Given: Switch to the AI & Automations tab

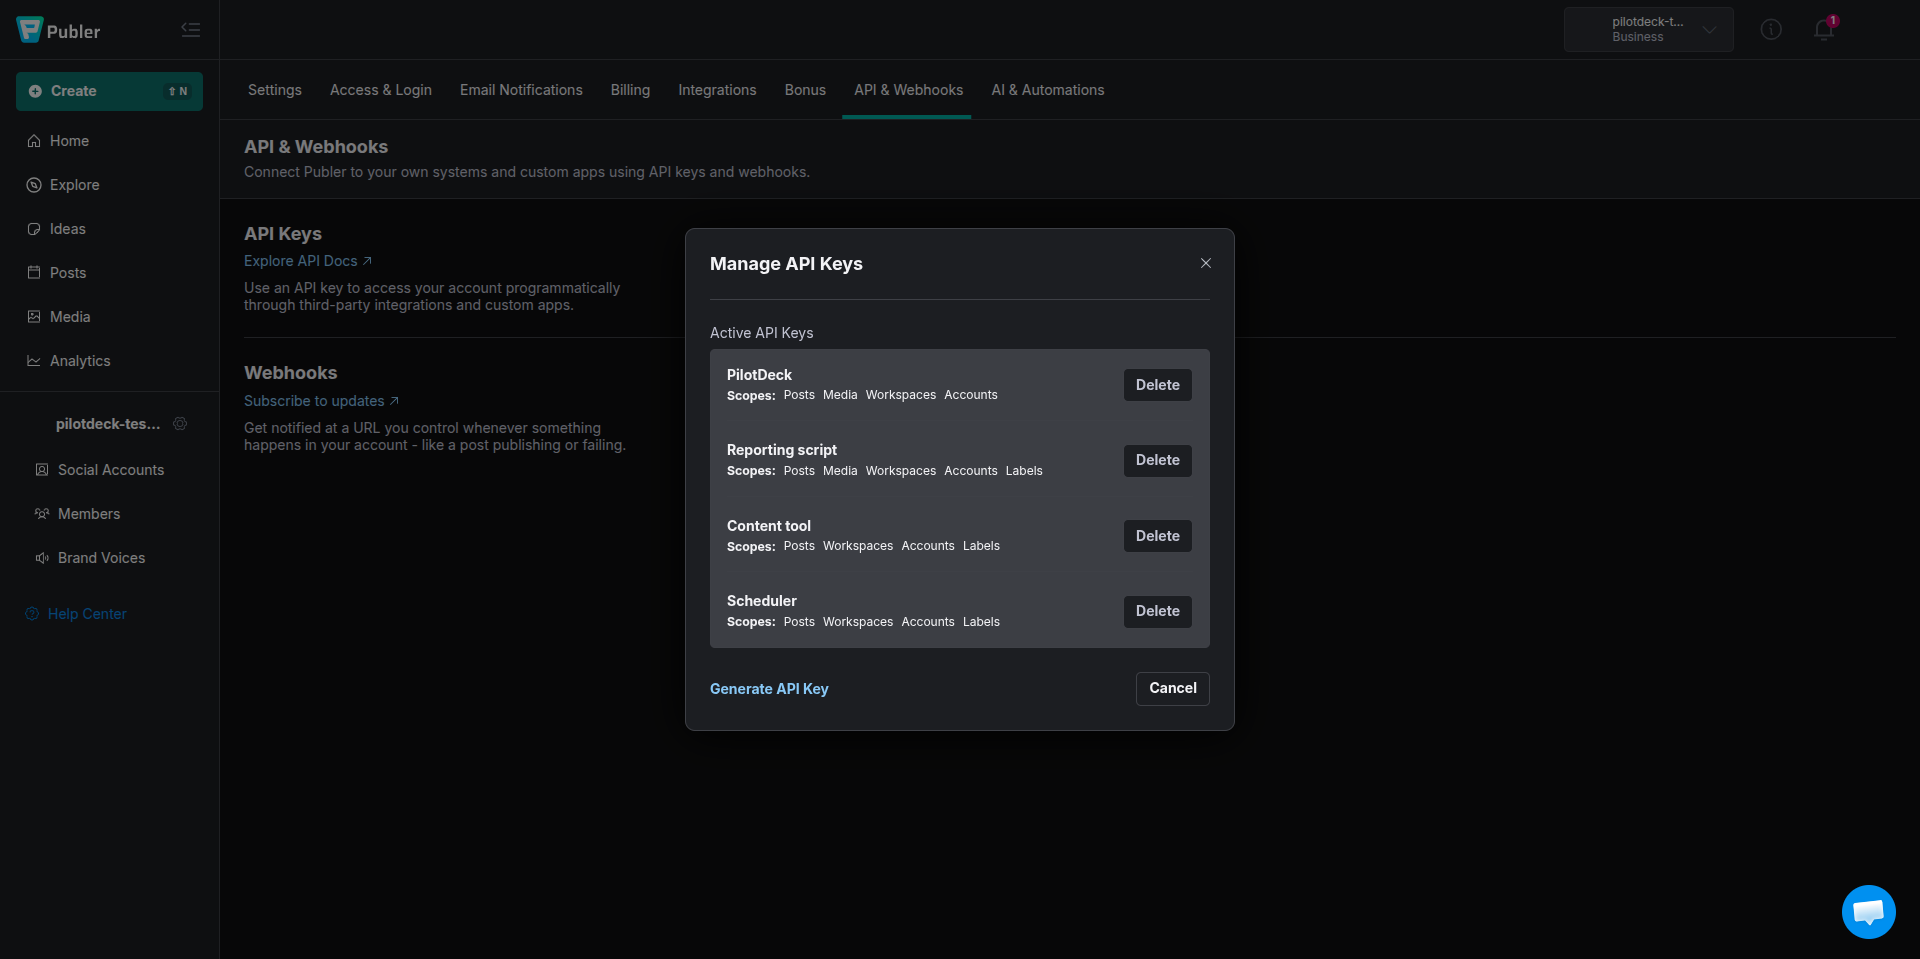Looking at the screenshot, I should [1048, 90].
